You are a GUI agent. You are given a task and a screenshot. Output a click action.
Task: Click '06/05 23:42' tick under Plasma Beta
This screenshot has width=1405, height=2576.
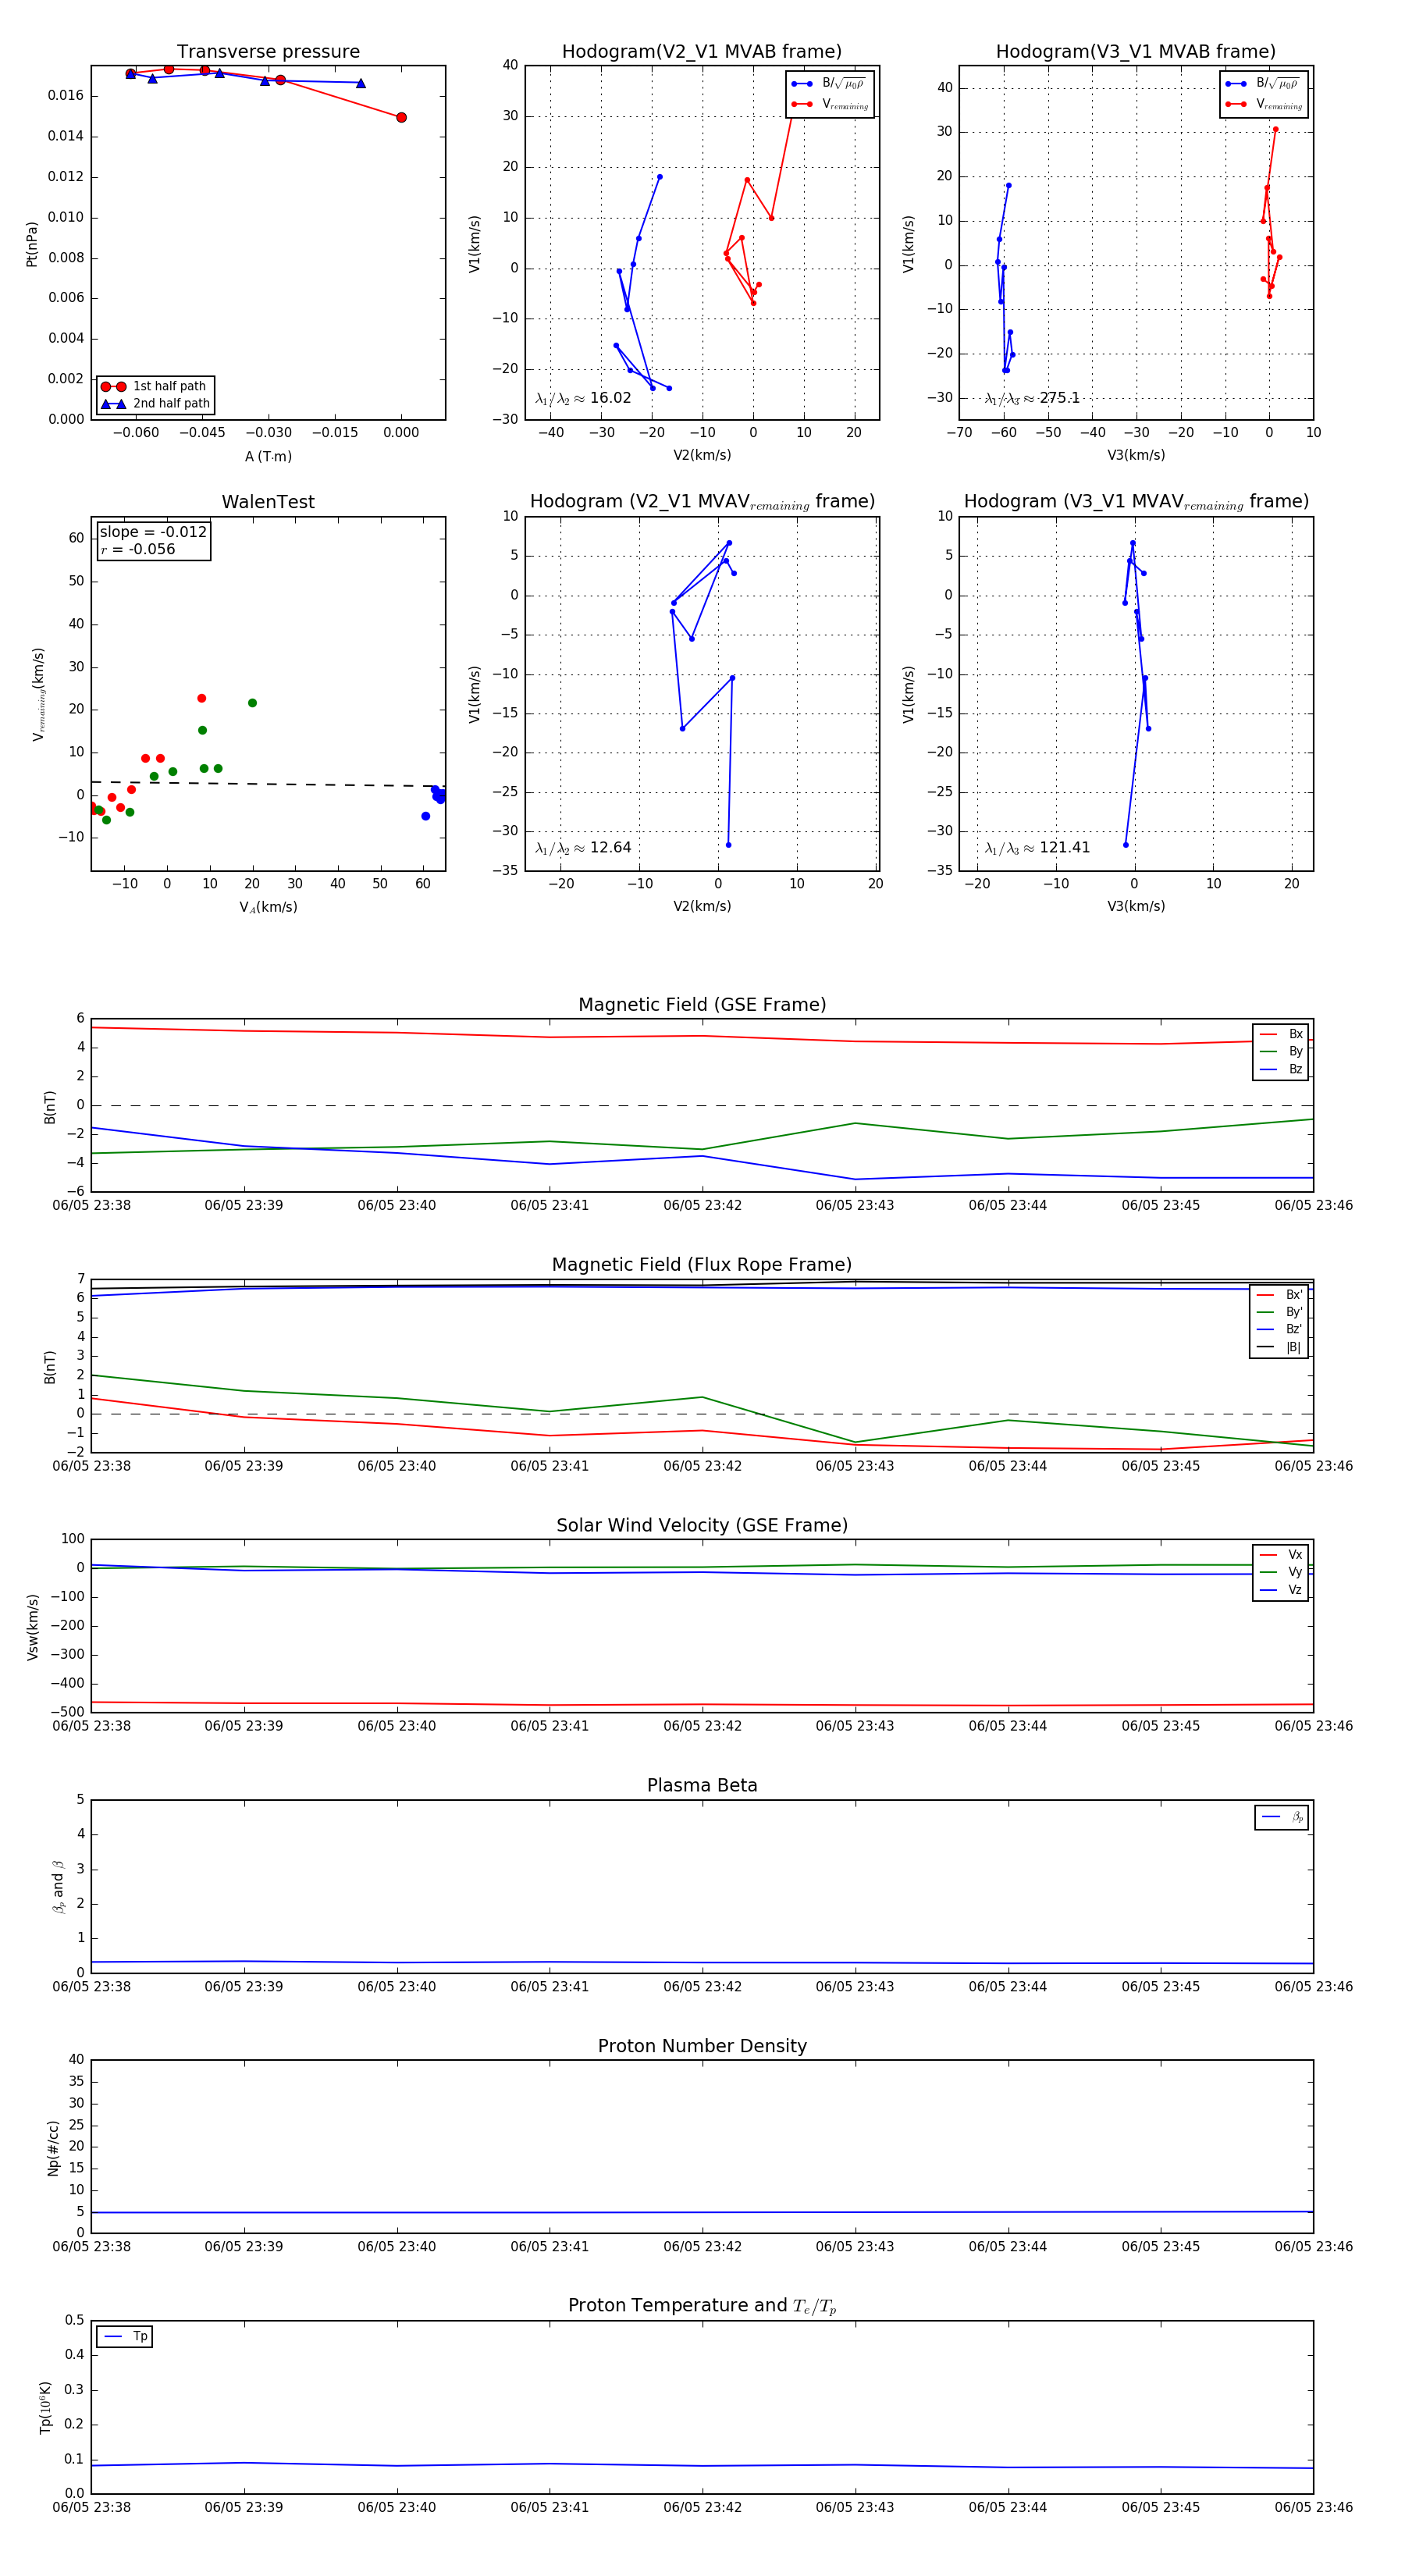pyautogui.click(x=702, y=1987)
